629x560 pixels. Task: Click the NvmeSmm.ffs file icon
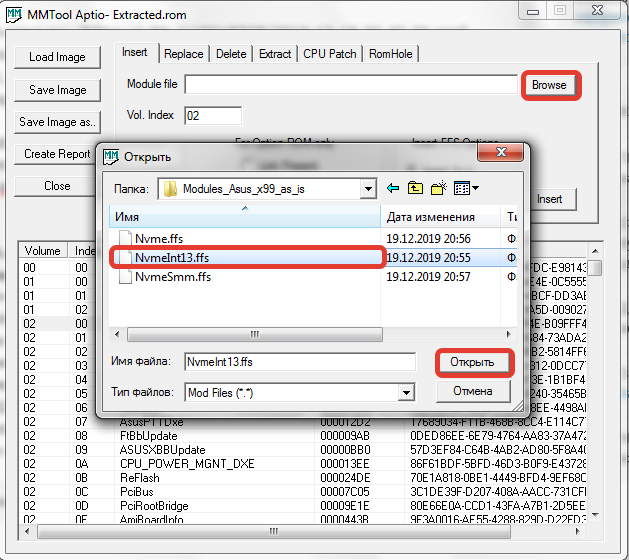(125, 276)
